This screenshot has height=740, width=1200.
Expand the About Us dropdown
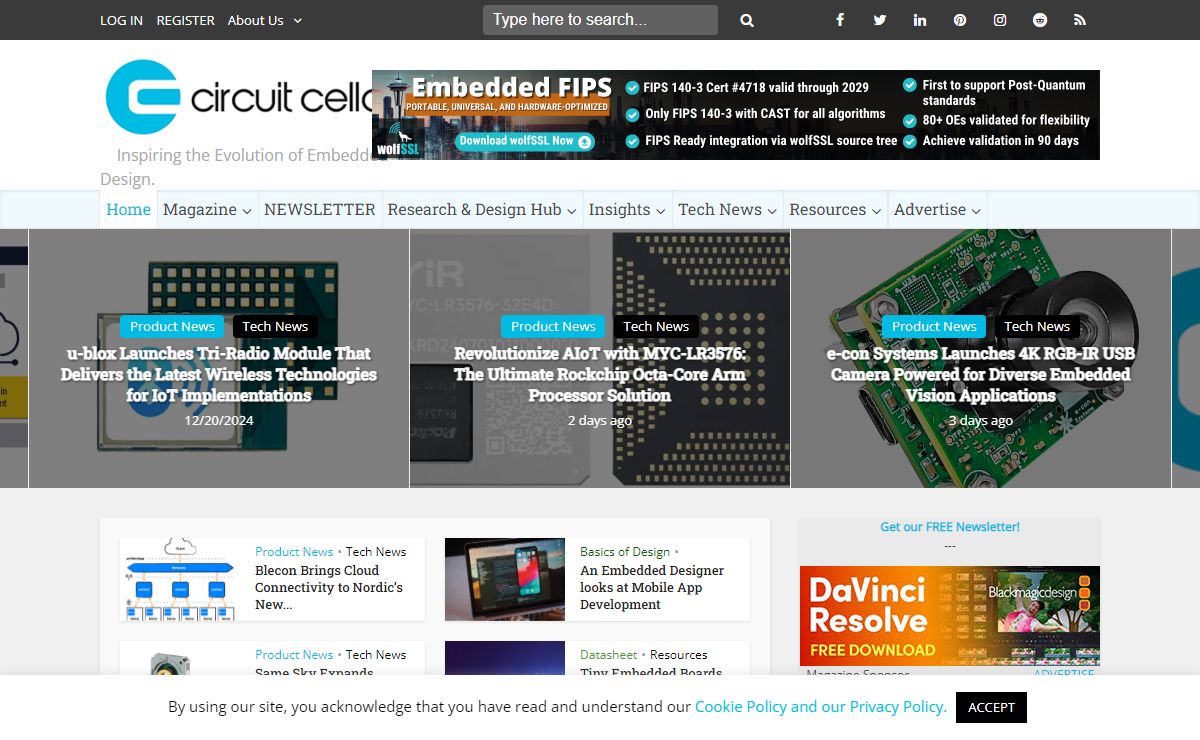[264, 20]
